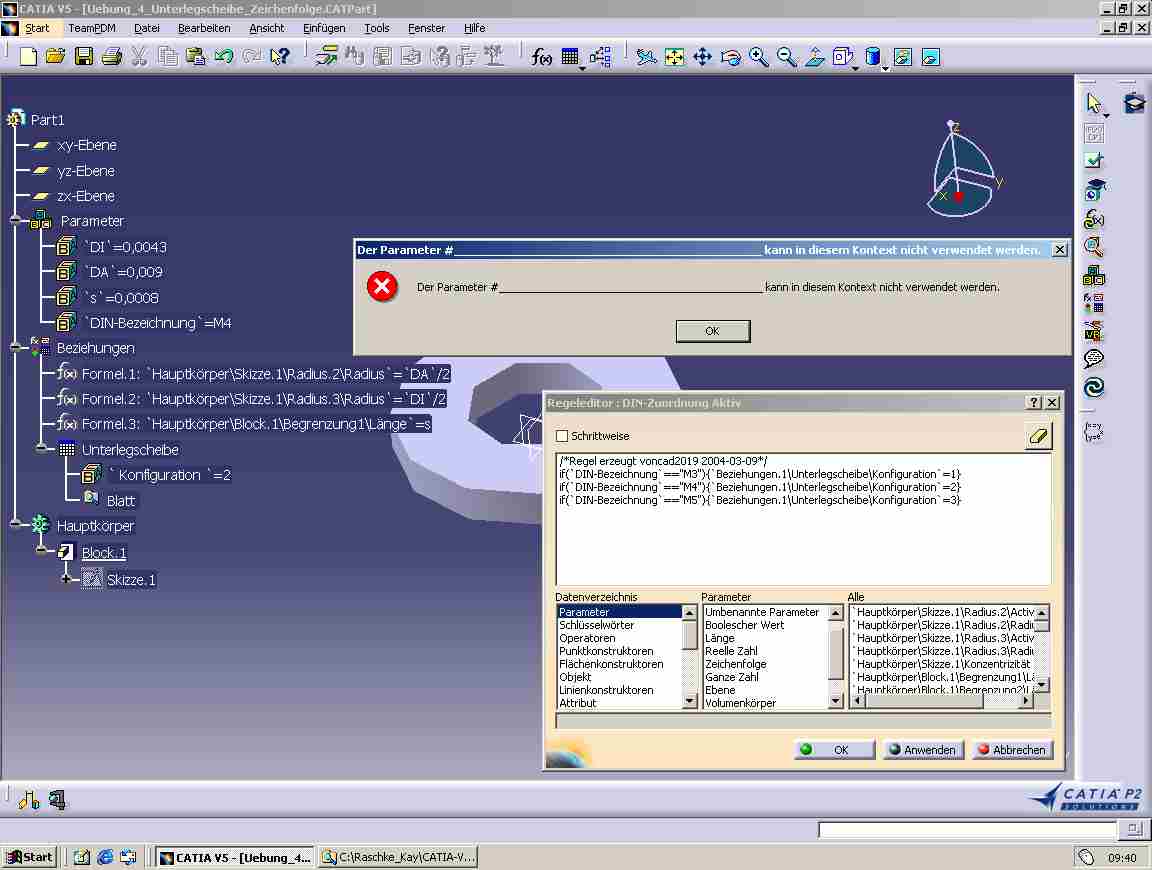Viewport: 1152px width, 870px height.
Task: Open a file with the folder icon
Action: pos(55,57)
